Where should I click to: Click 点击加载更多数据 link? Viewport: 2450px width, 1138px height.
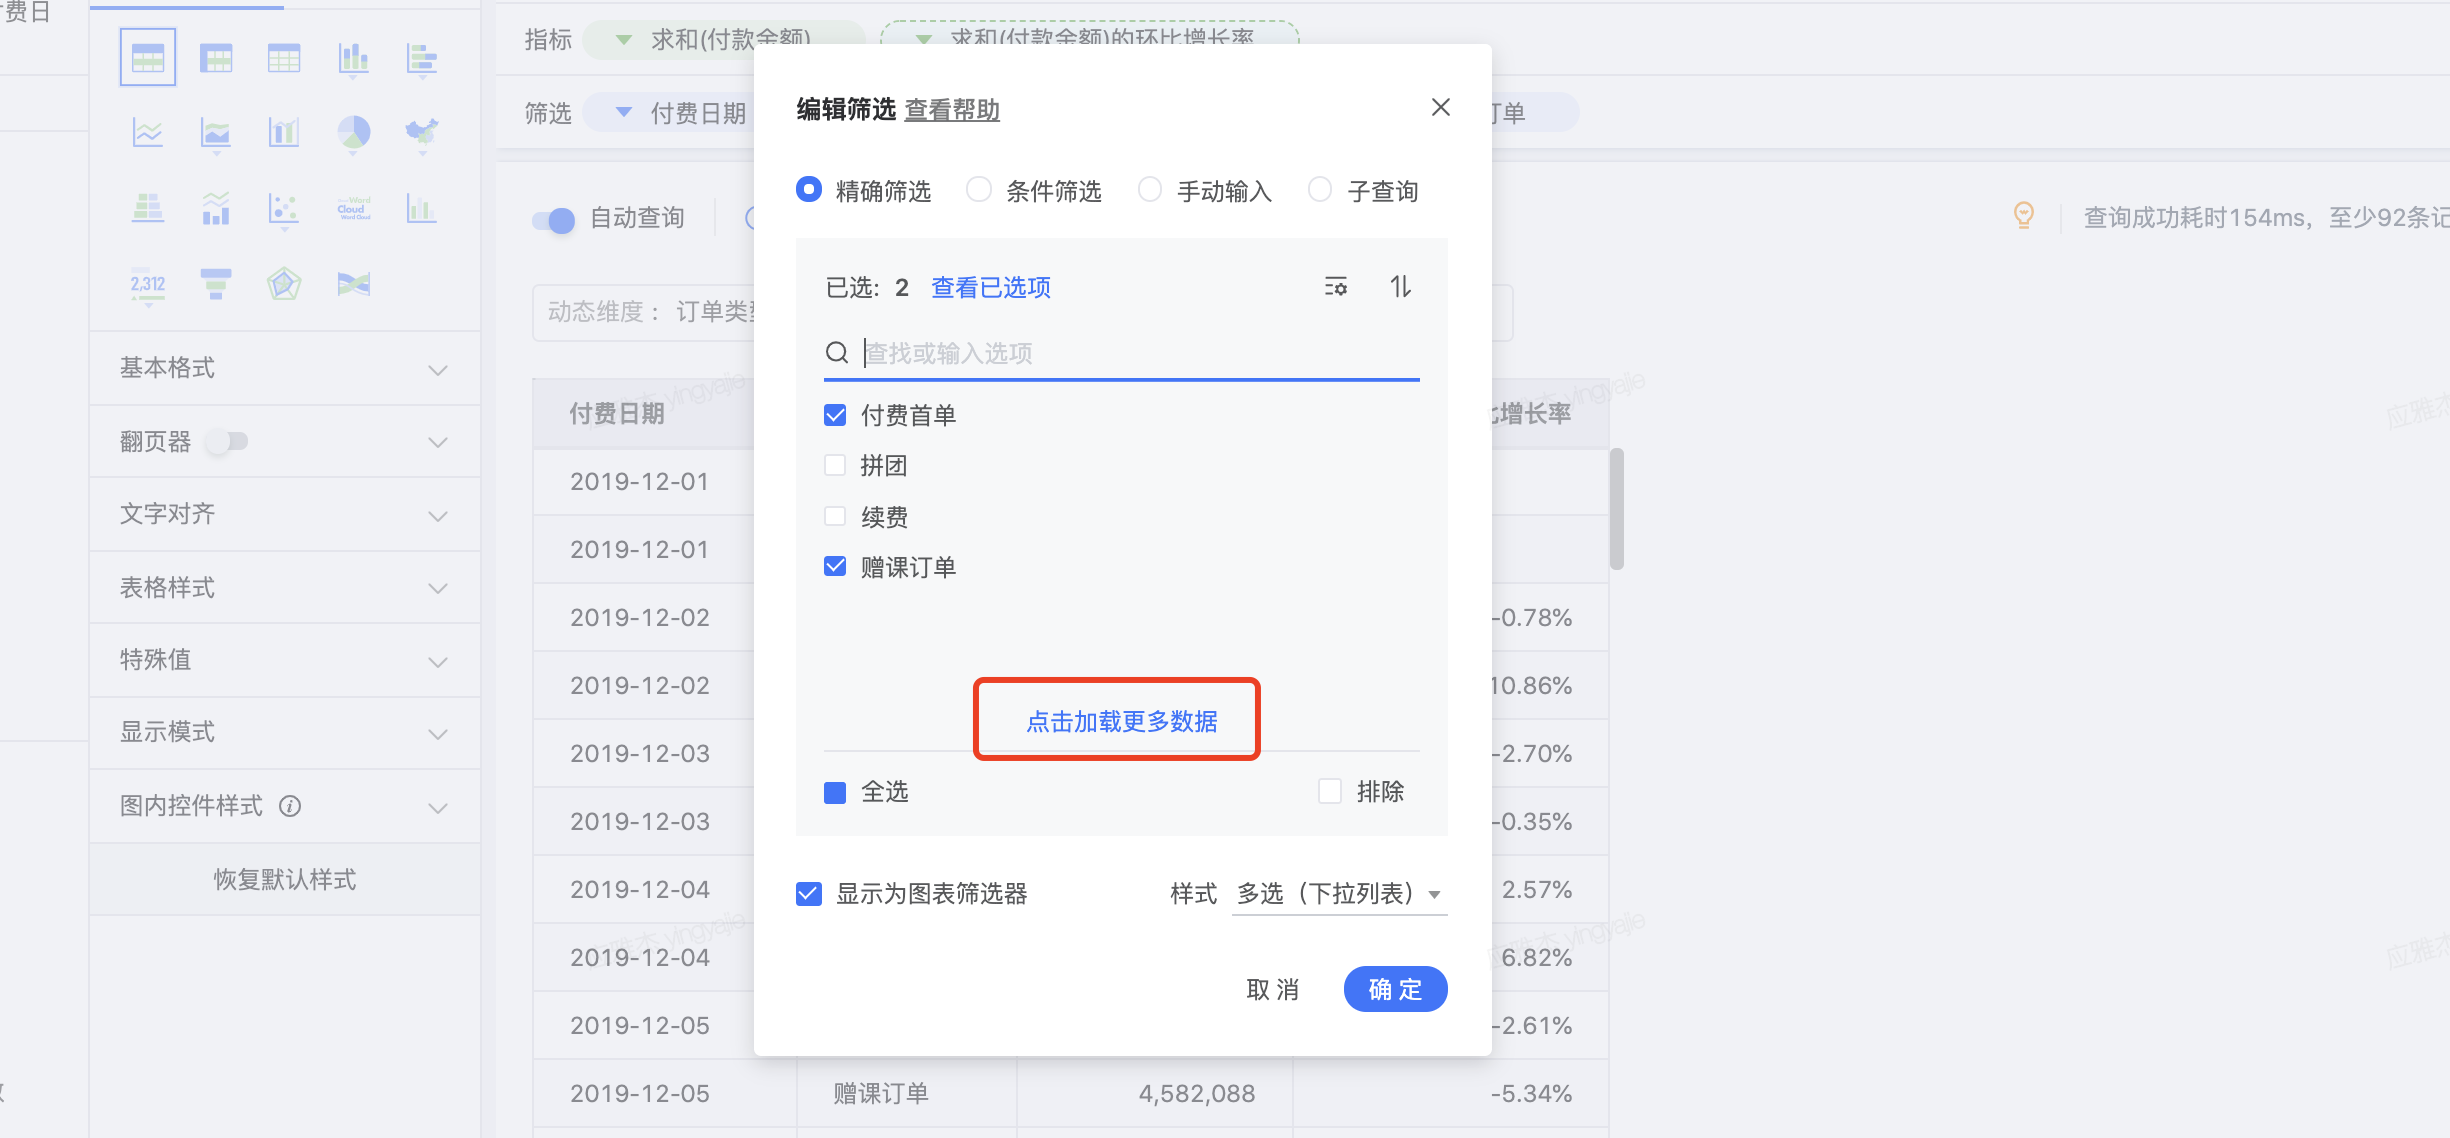(x=1121, y=721)
